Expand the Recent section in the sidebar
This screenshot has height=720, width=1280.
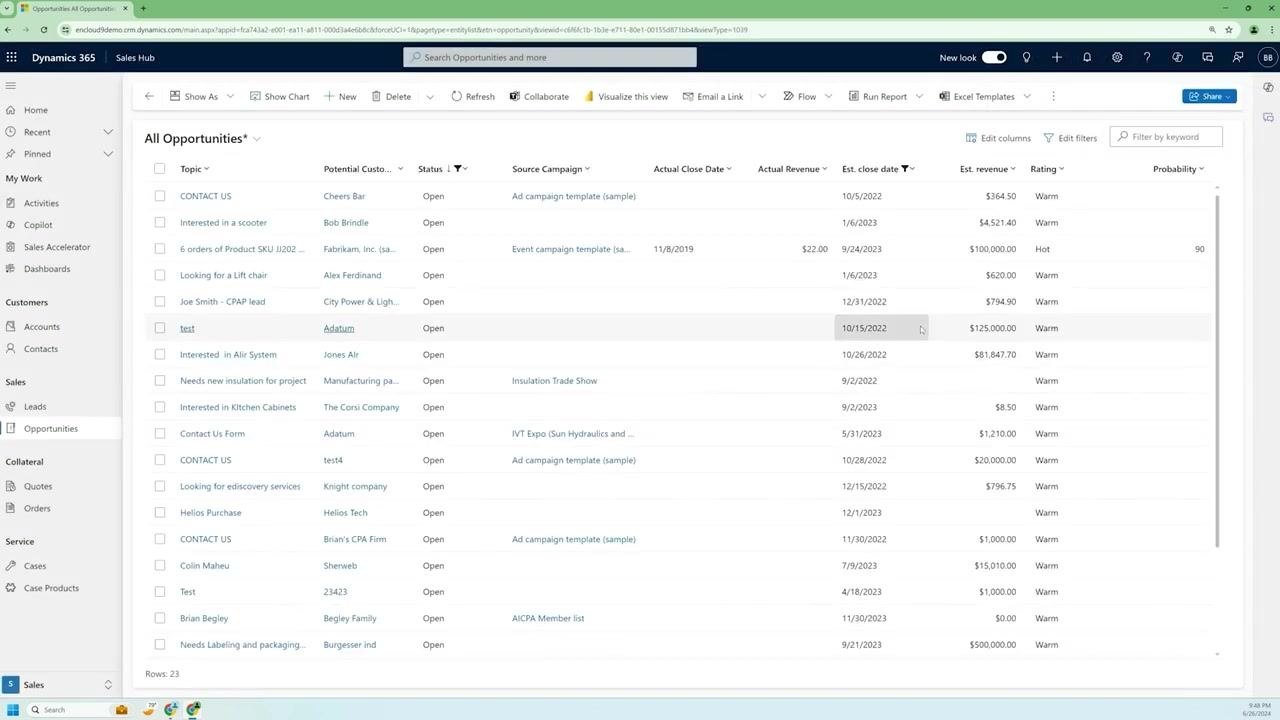(x=108, y=132)
